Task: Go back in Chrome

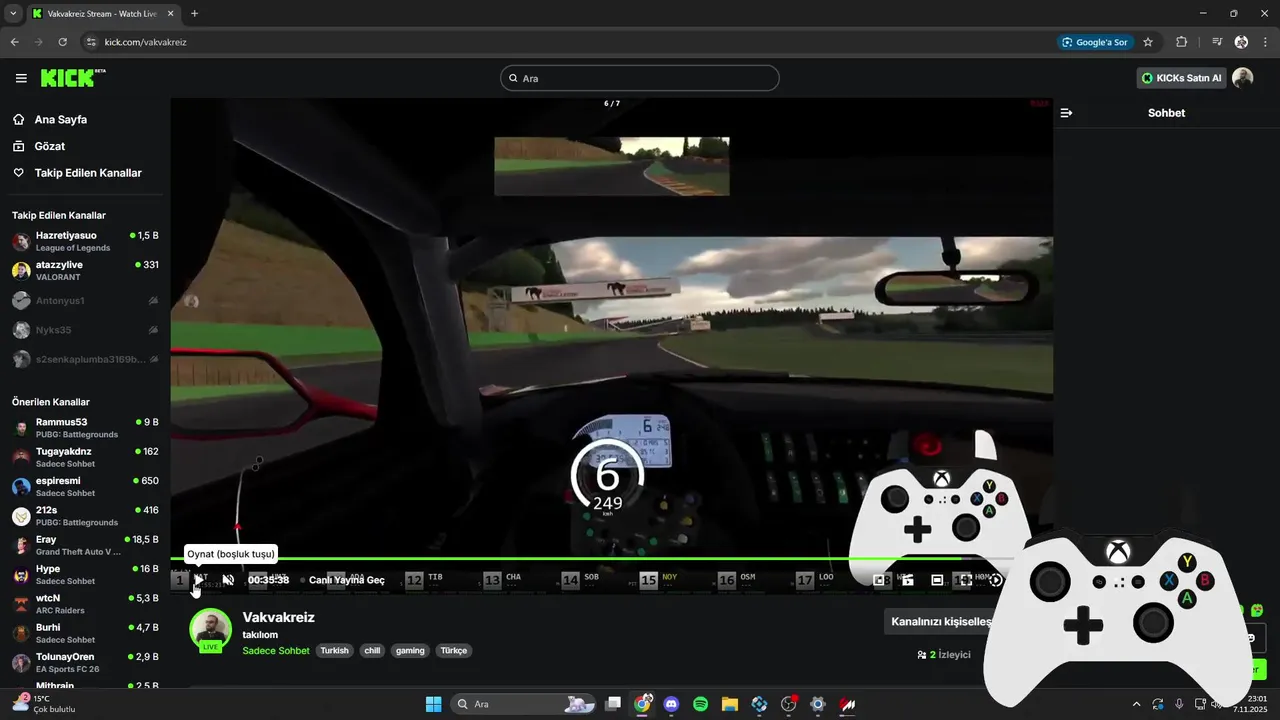Action: [x=14, y=42]
